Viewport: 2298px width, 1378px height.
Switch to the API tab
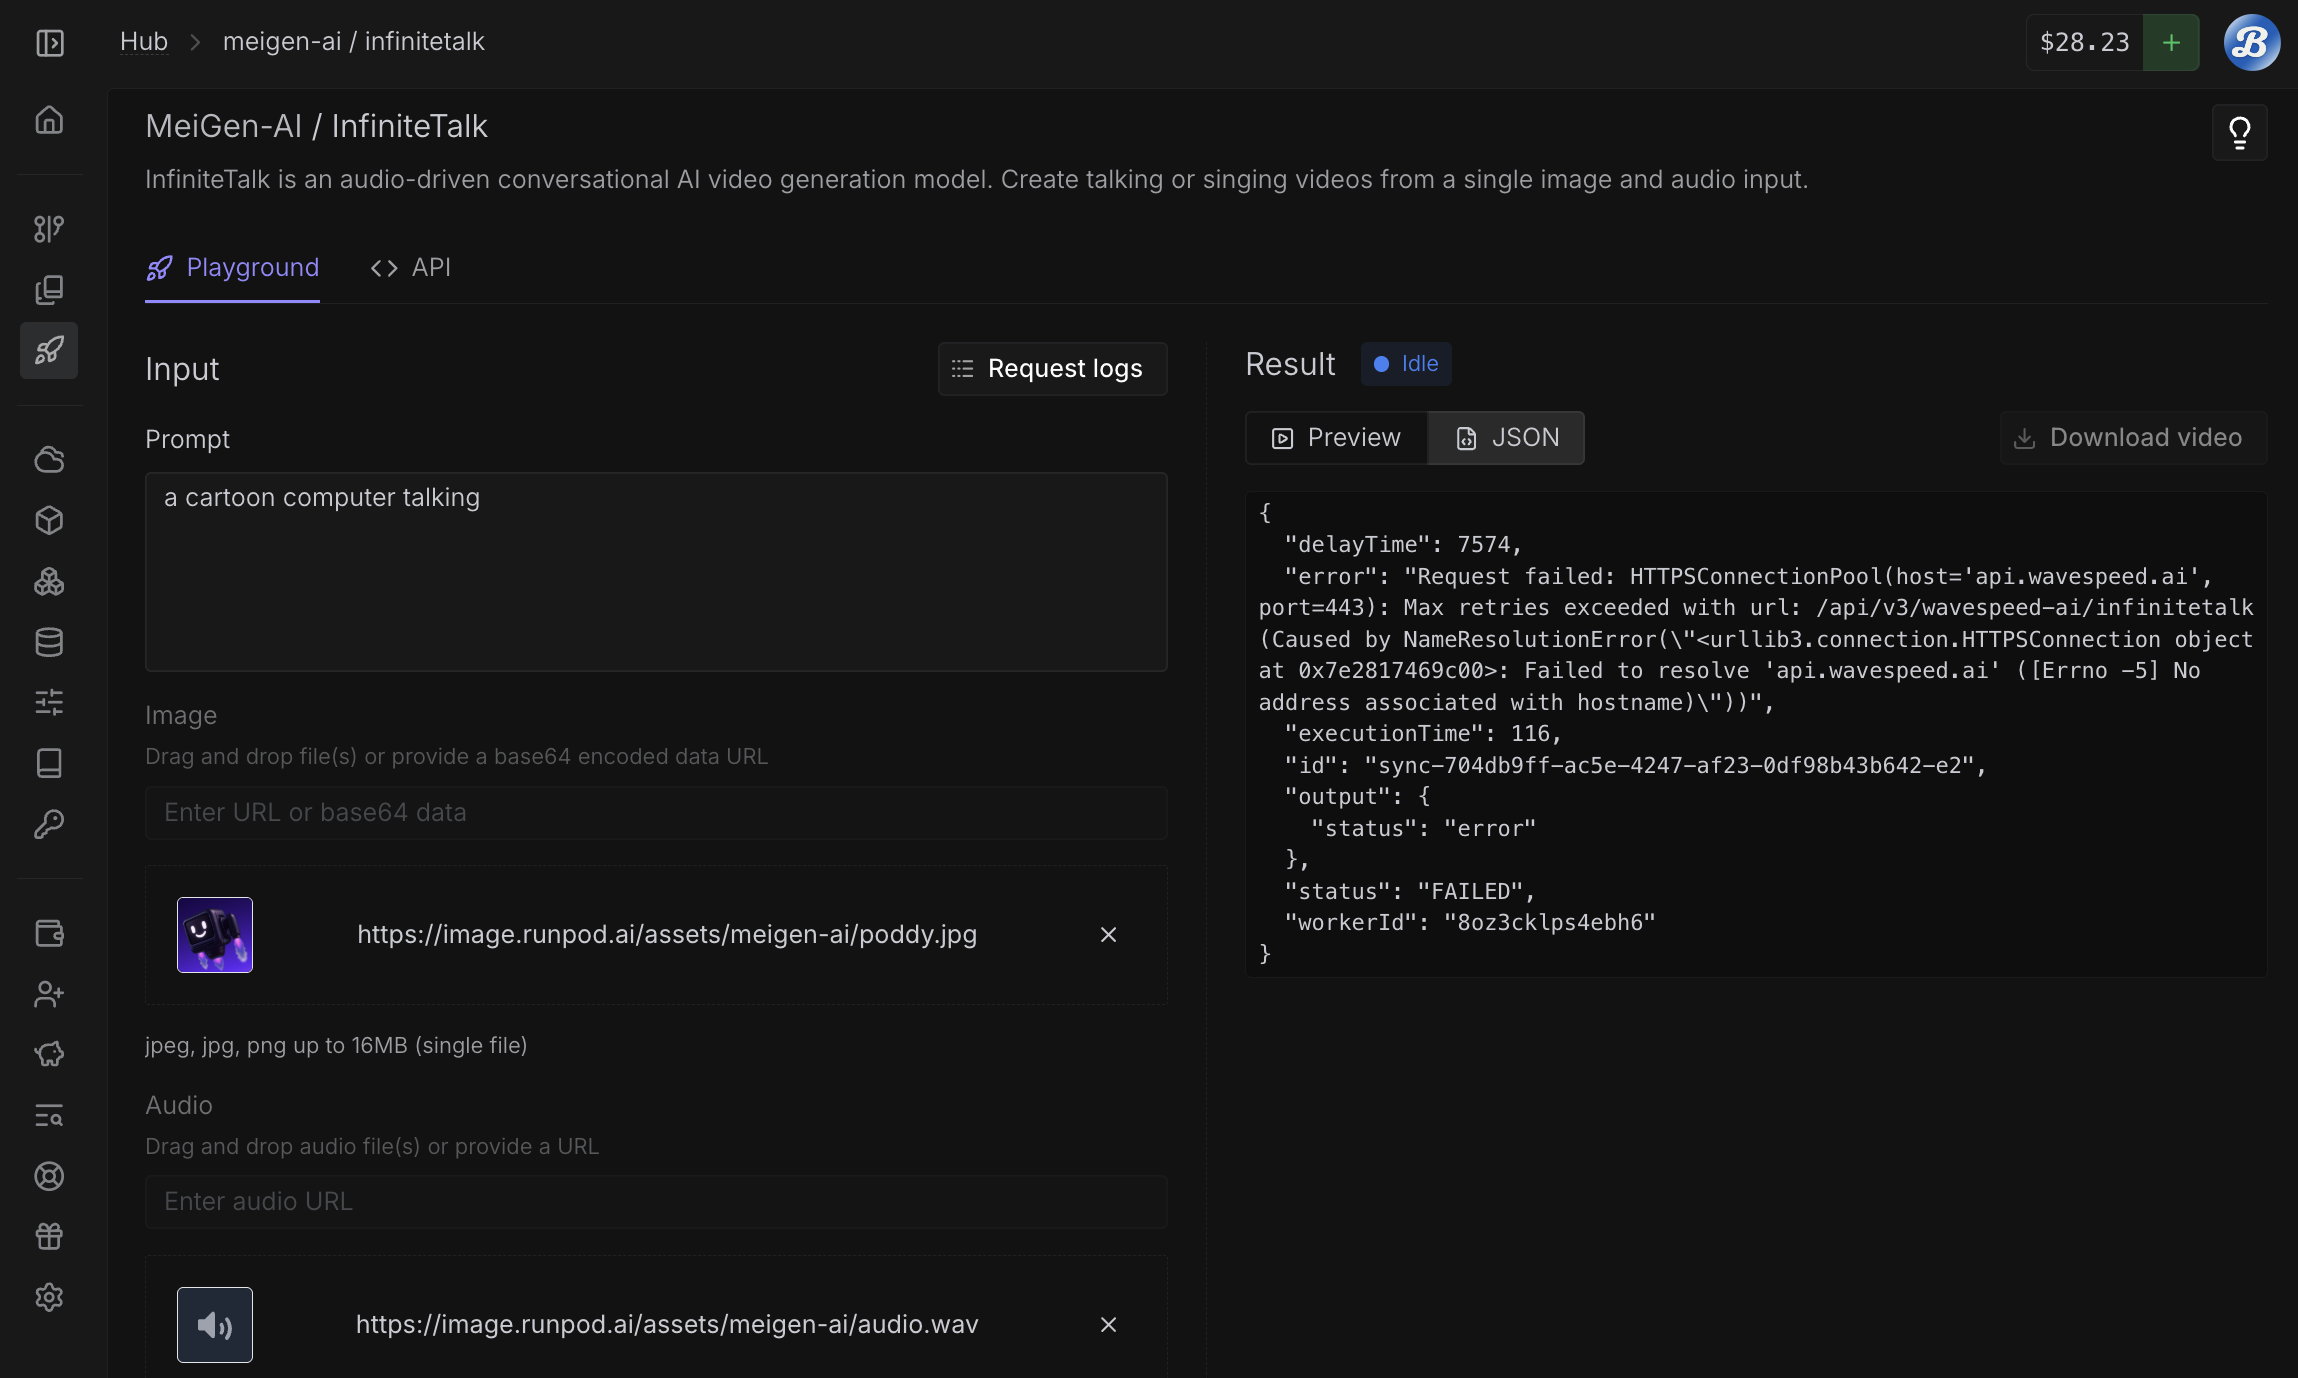(x=411, y=268)
